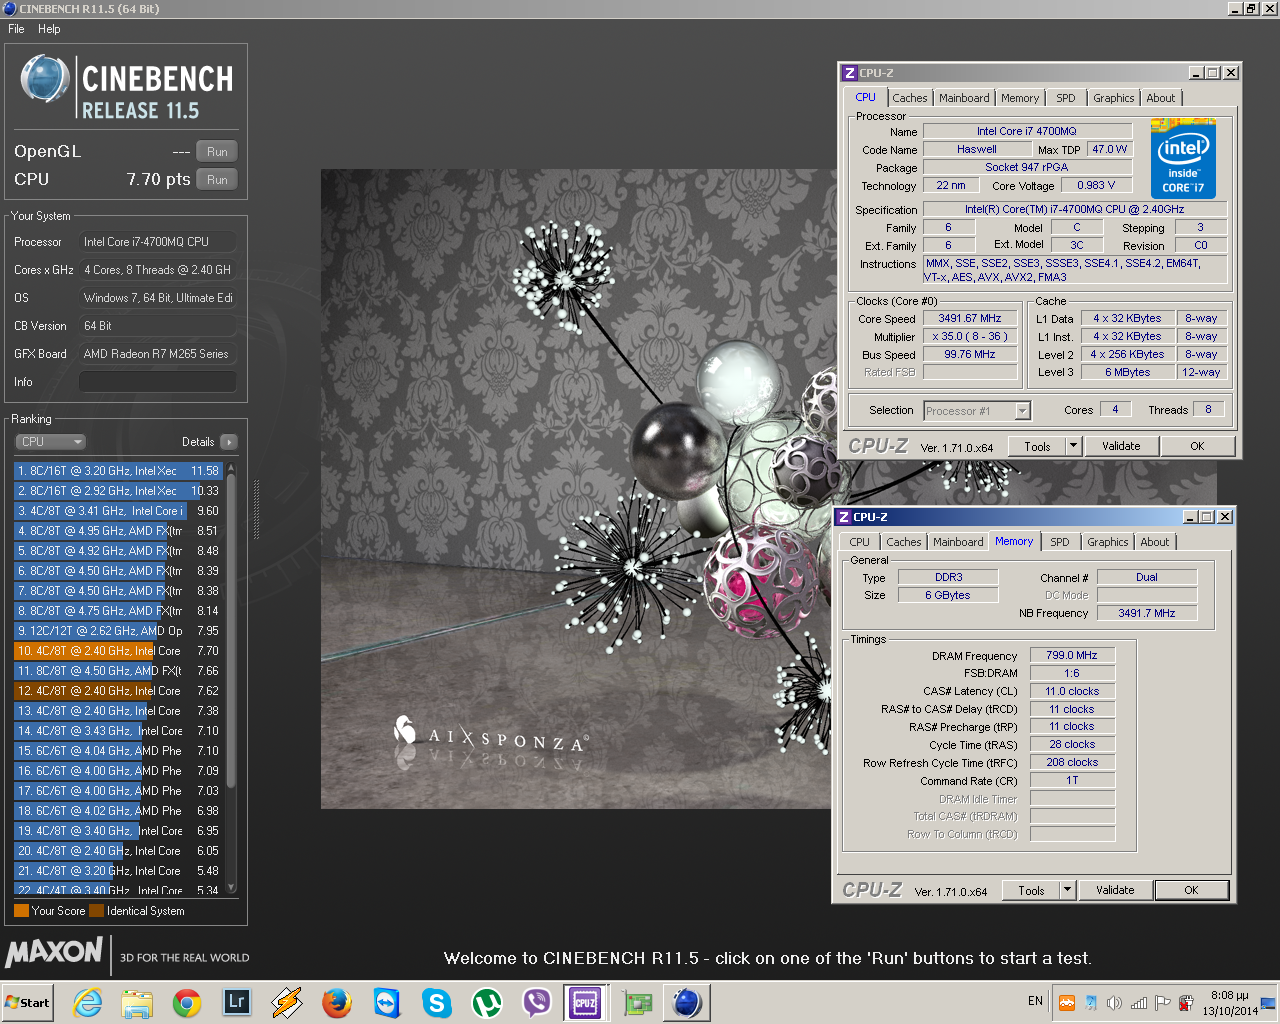Click Core Speed value 3491.67 MHz
This screenshot has height=1024, width=1280.
coord(970,319)
